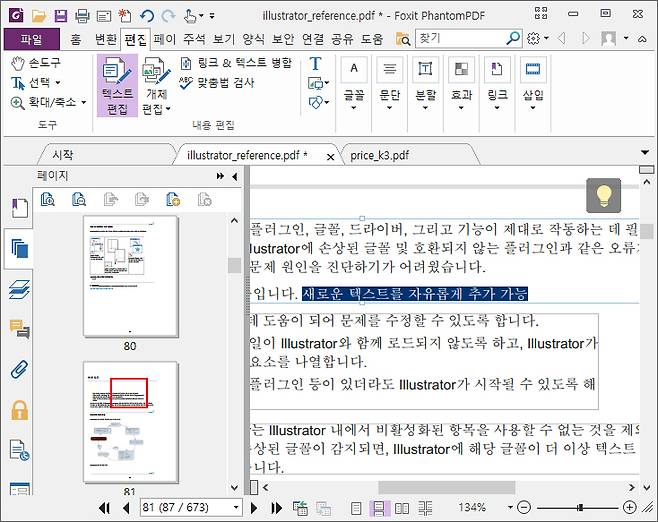Viewport: 658px width, 522px height.
Task: Click the Redo arrow icon
Action: (169, 16)
